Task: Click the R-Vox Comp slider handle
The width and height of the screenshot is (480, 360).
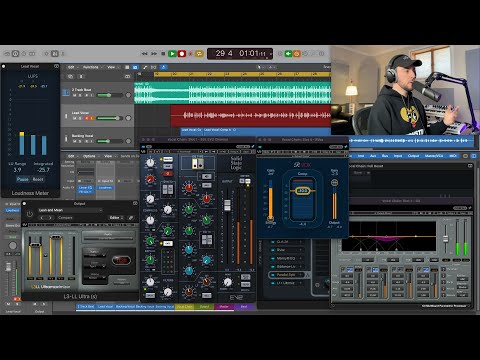Action: pos(302,191)
